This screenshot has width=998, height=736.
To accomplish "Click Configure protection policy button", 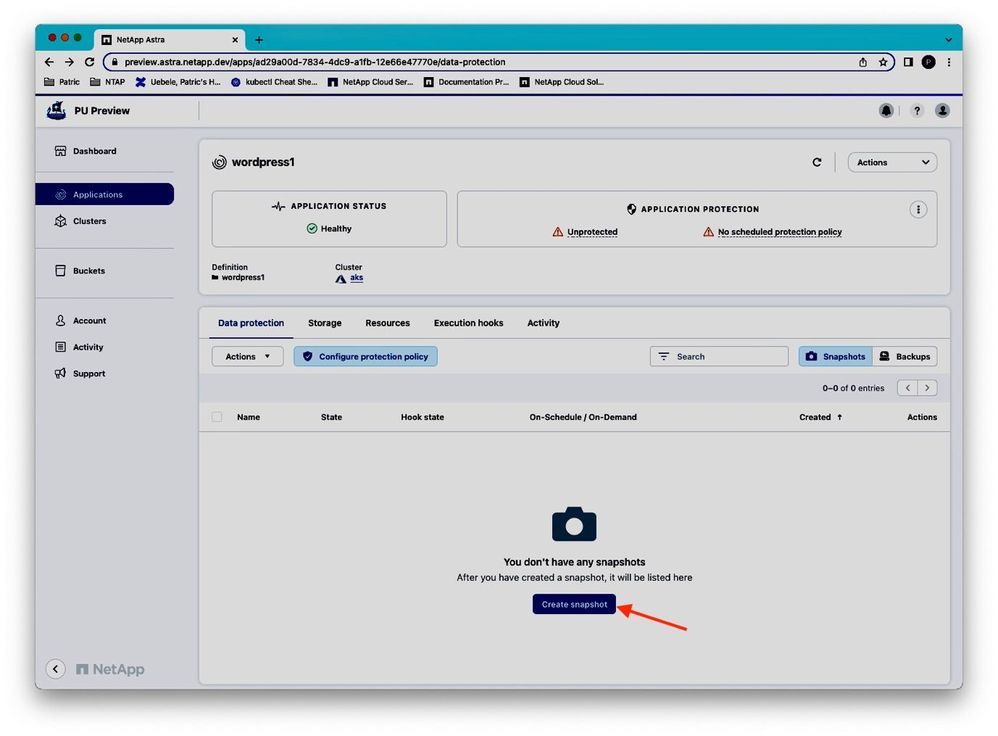I will (365, 357).
